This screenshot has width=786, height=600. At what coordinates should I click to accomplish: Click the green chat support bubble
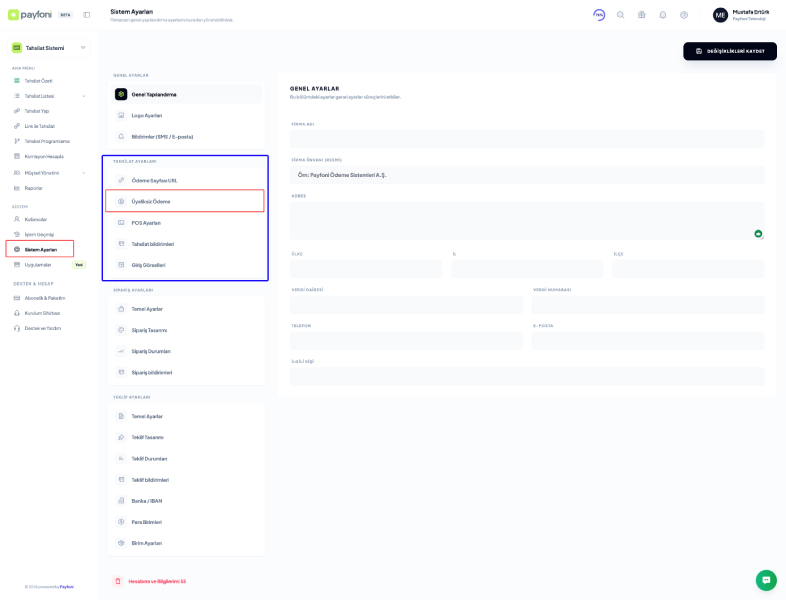(765, 580)
